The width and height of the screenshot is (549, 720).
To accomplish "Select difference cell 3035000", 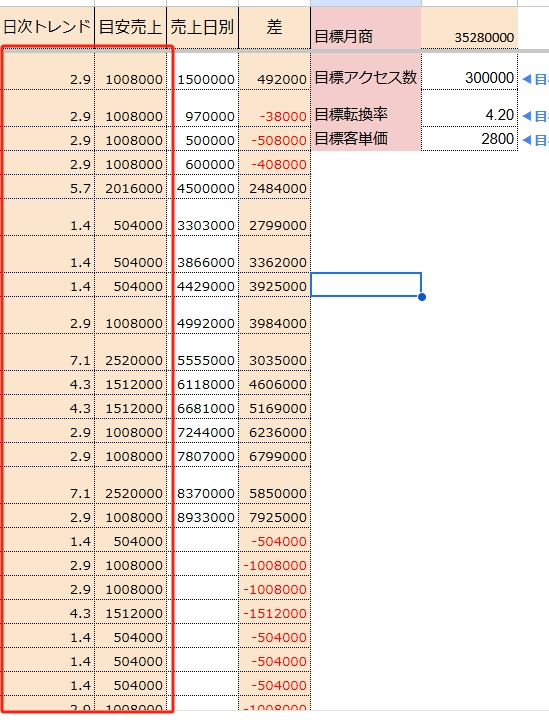I will (274, 353).
